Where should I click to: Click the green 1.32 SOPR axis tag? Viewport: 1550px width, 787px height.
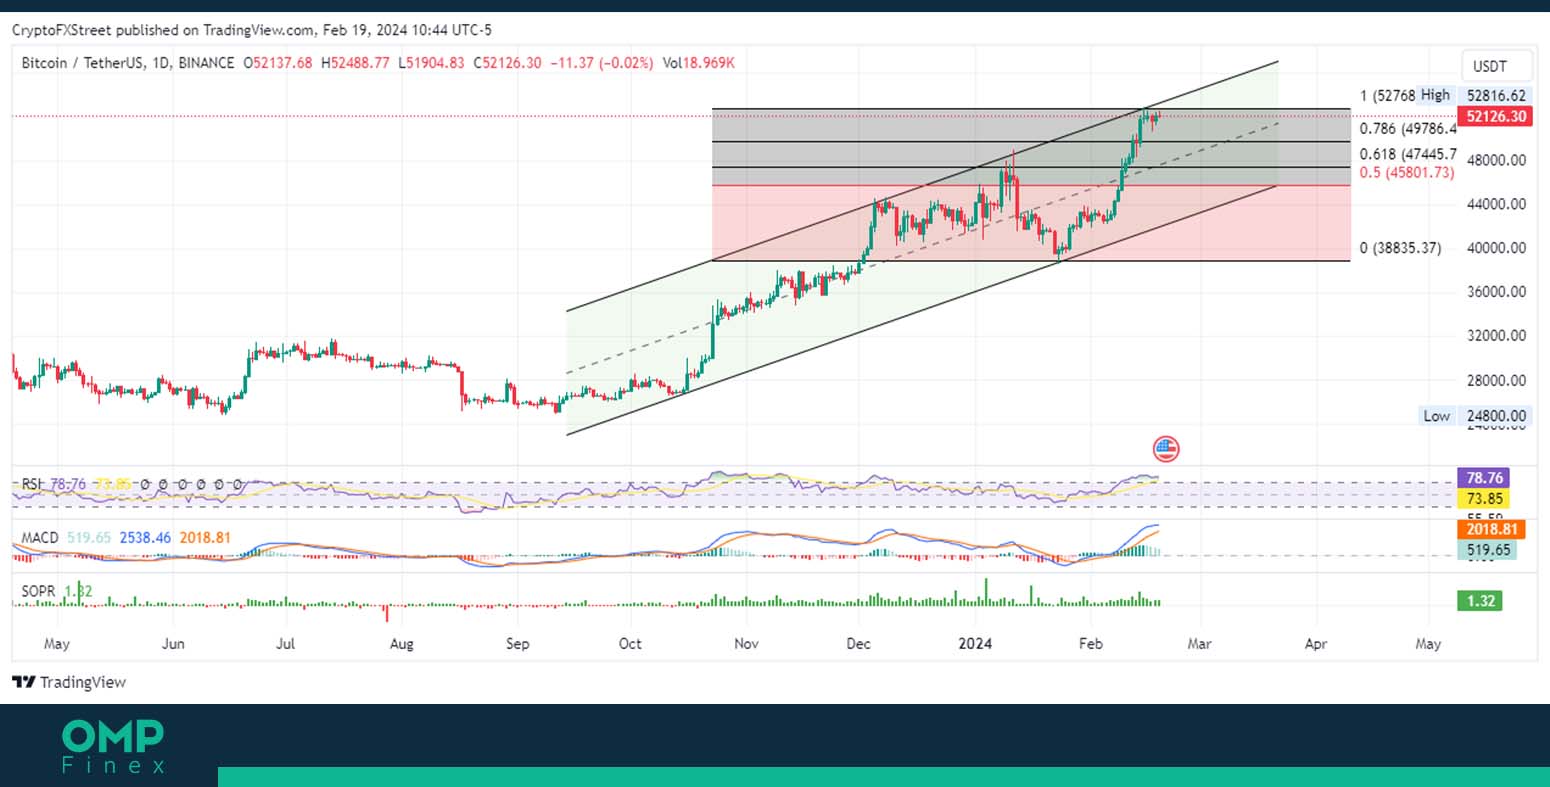point(1481,600)
